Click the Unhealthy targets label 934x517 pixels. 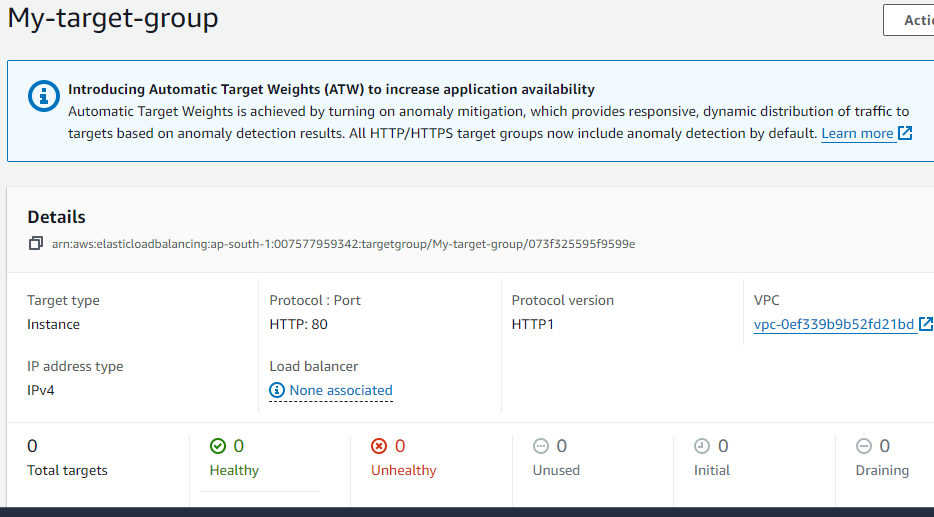(x=403, y=470)
